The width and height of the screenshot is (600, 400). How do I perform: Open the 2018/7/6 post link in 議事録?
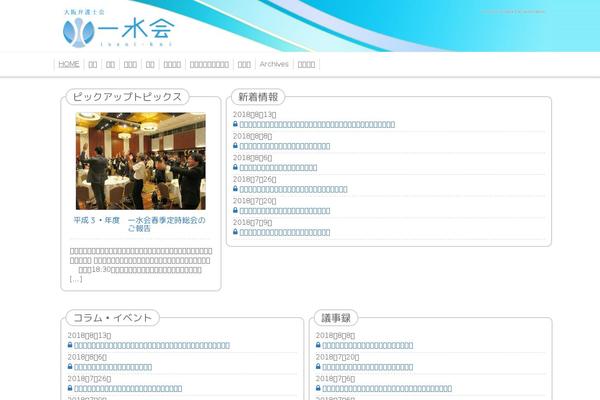387,389
